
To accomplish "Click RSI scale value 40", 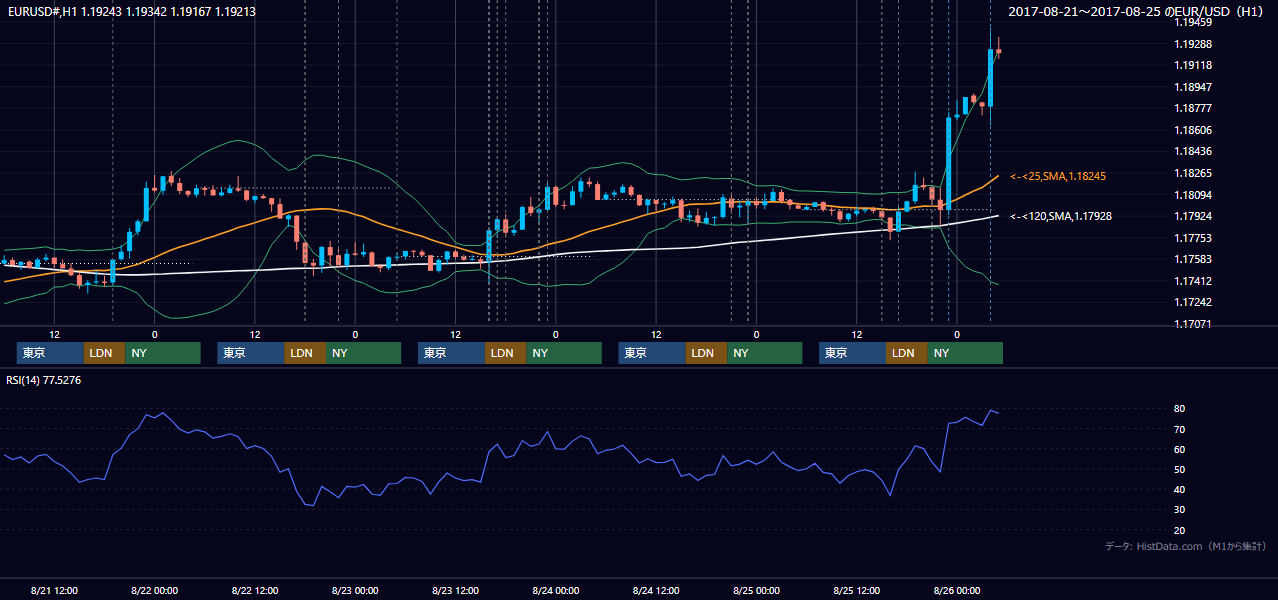I will [1180, 489].
